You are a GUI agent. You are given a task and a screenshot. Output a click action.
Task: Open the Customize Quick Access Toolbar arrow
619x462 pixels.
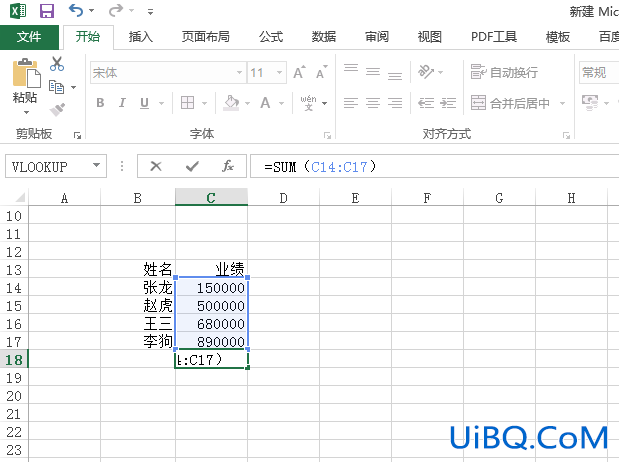pos(150,12)
